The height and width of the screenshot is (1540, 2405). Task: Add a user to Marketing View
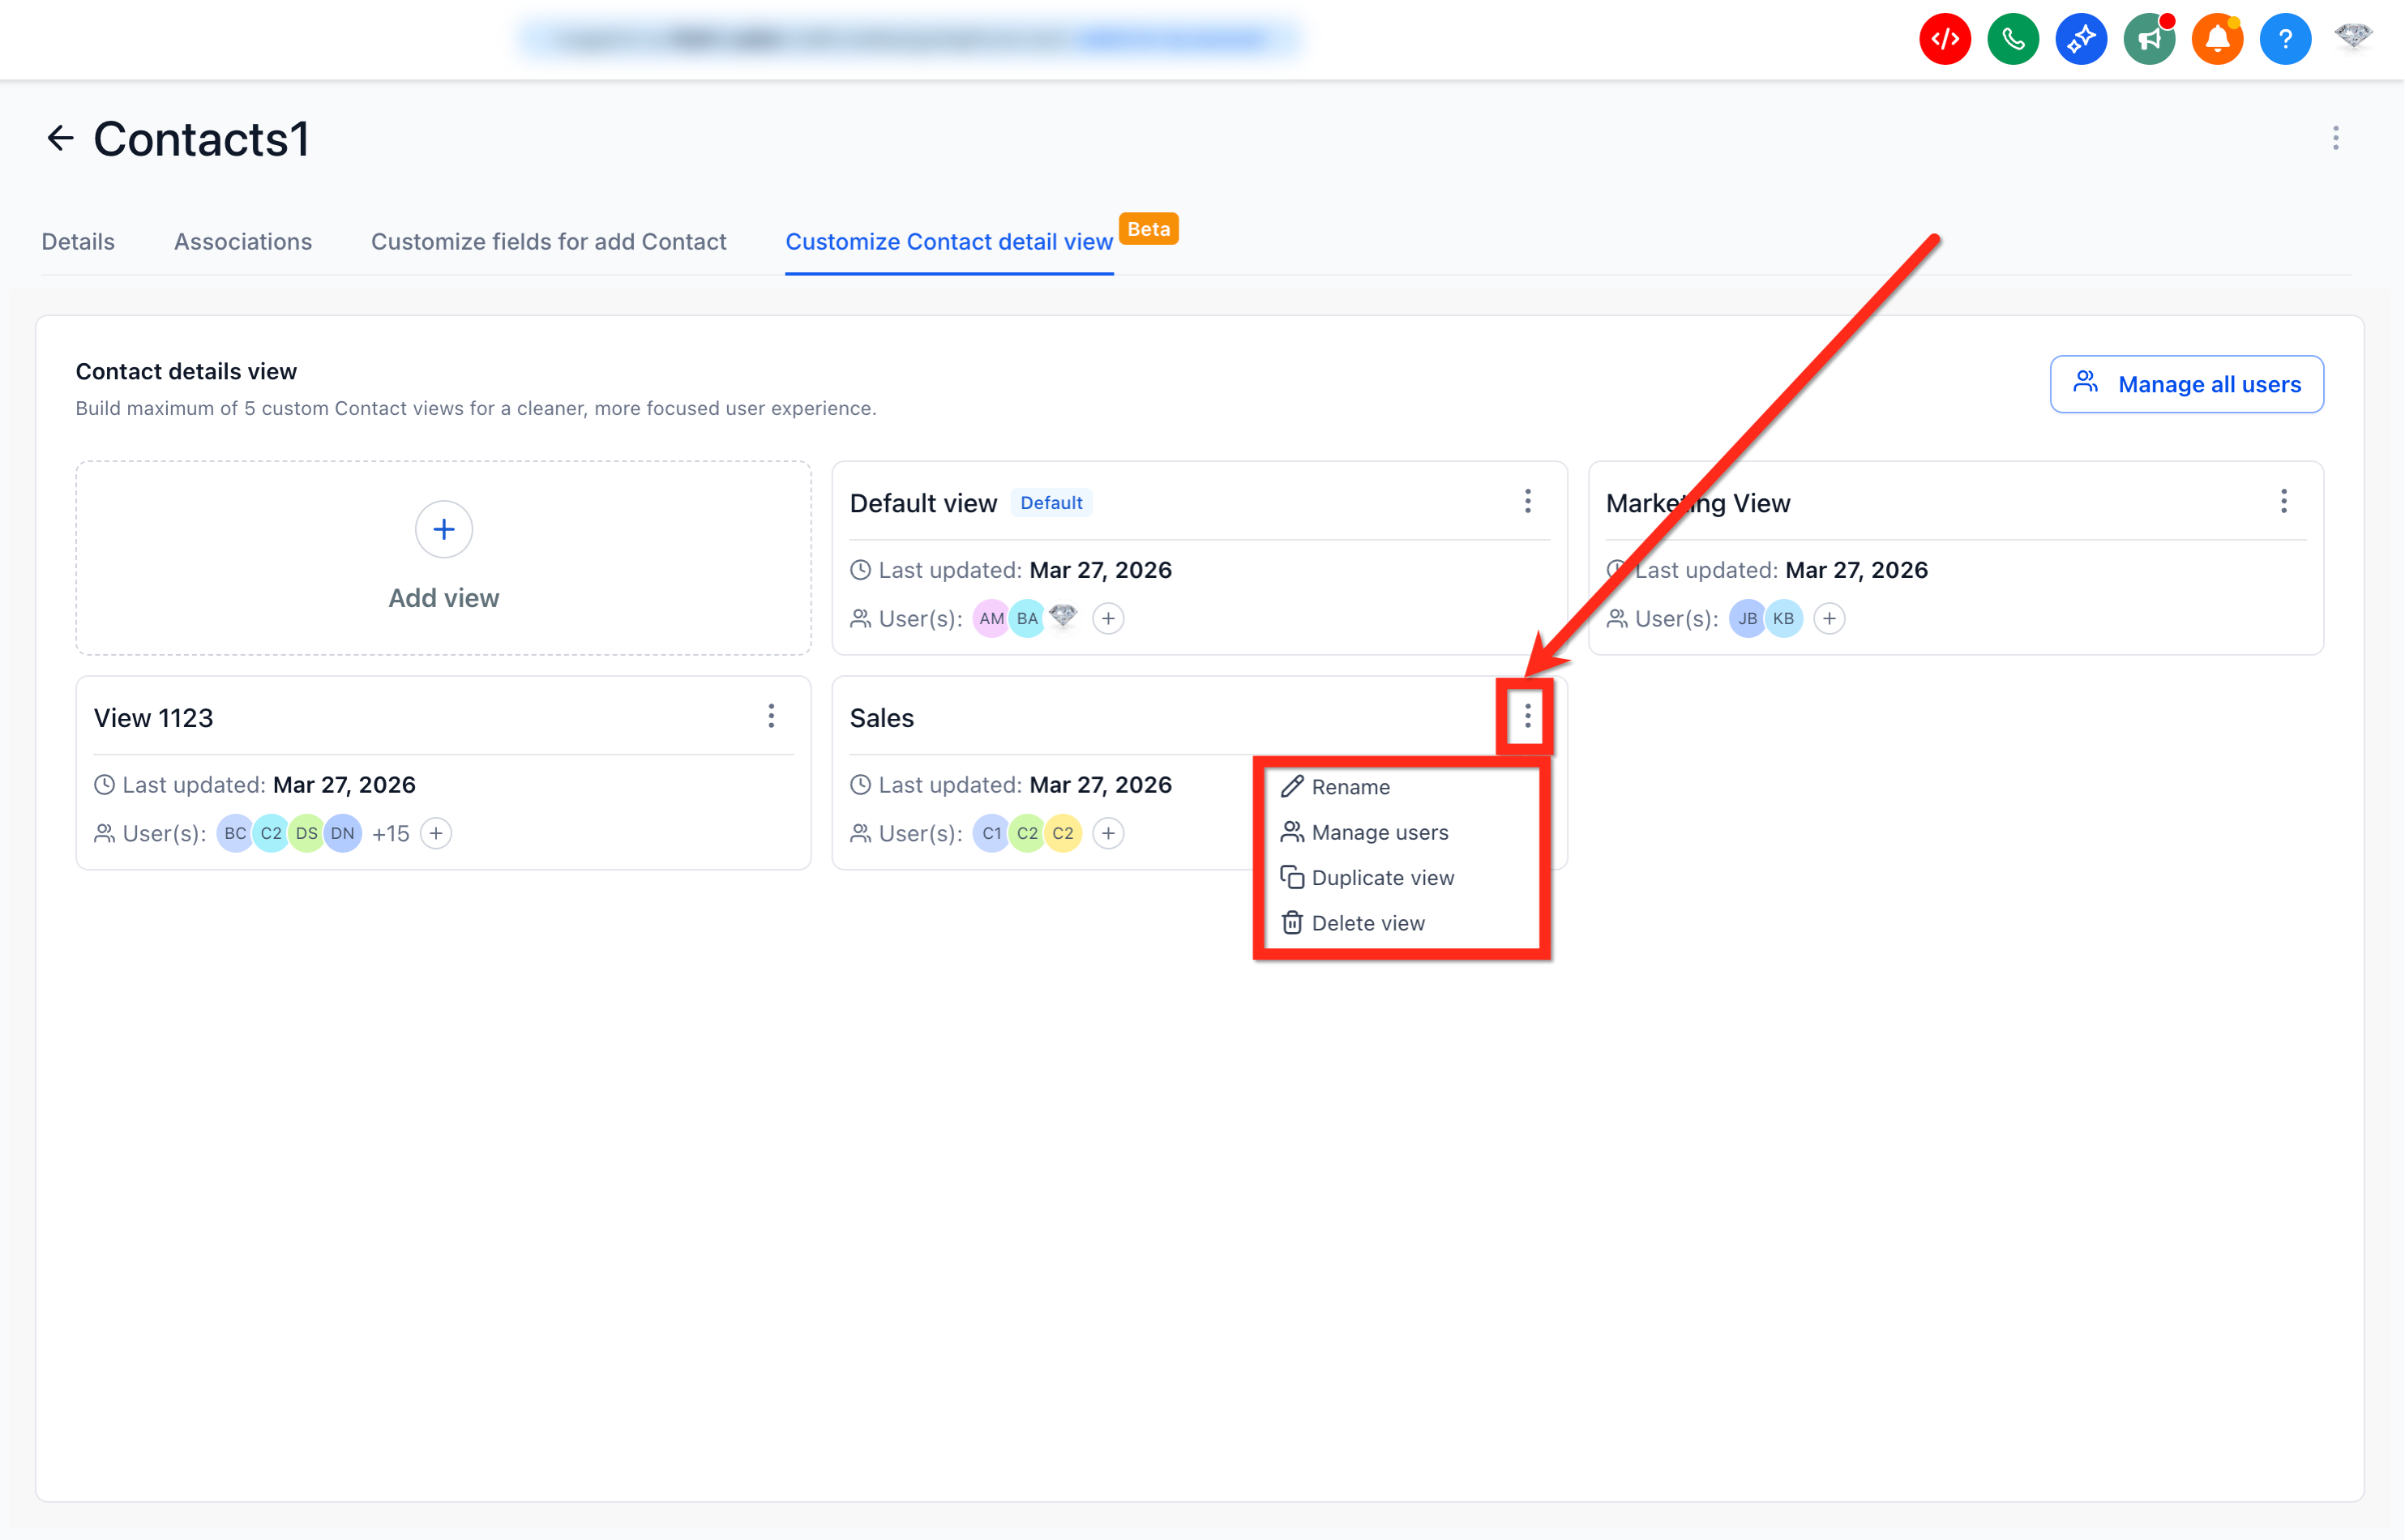1829,619
